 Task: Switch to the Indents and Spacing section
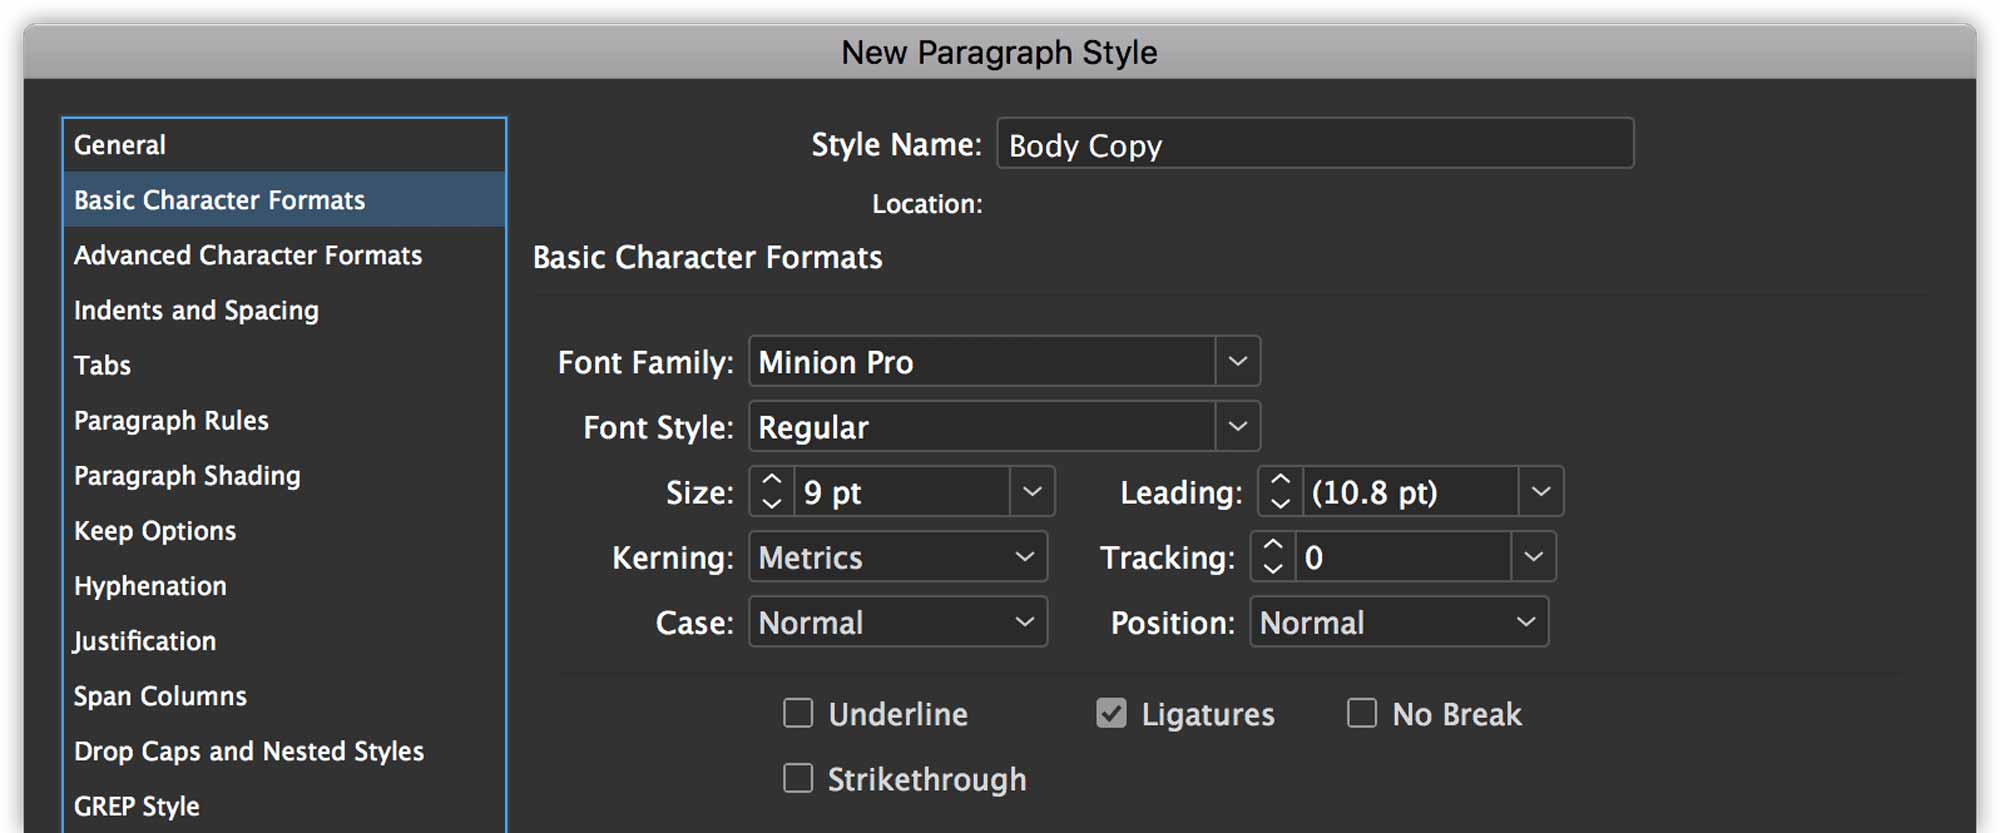pyautogui.click(x=196, y=310)
